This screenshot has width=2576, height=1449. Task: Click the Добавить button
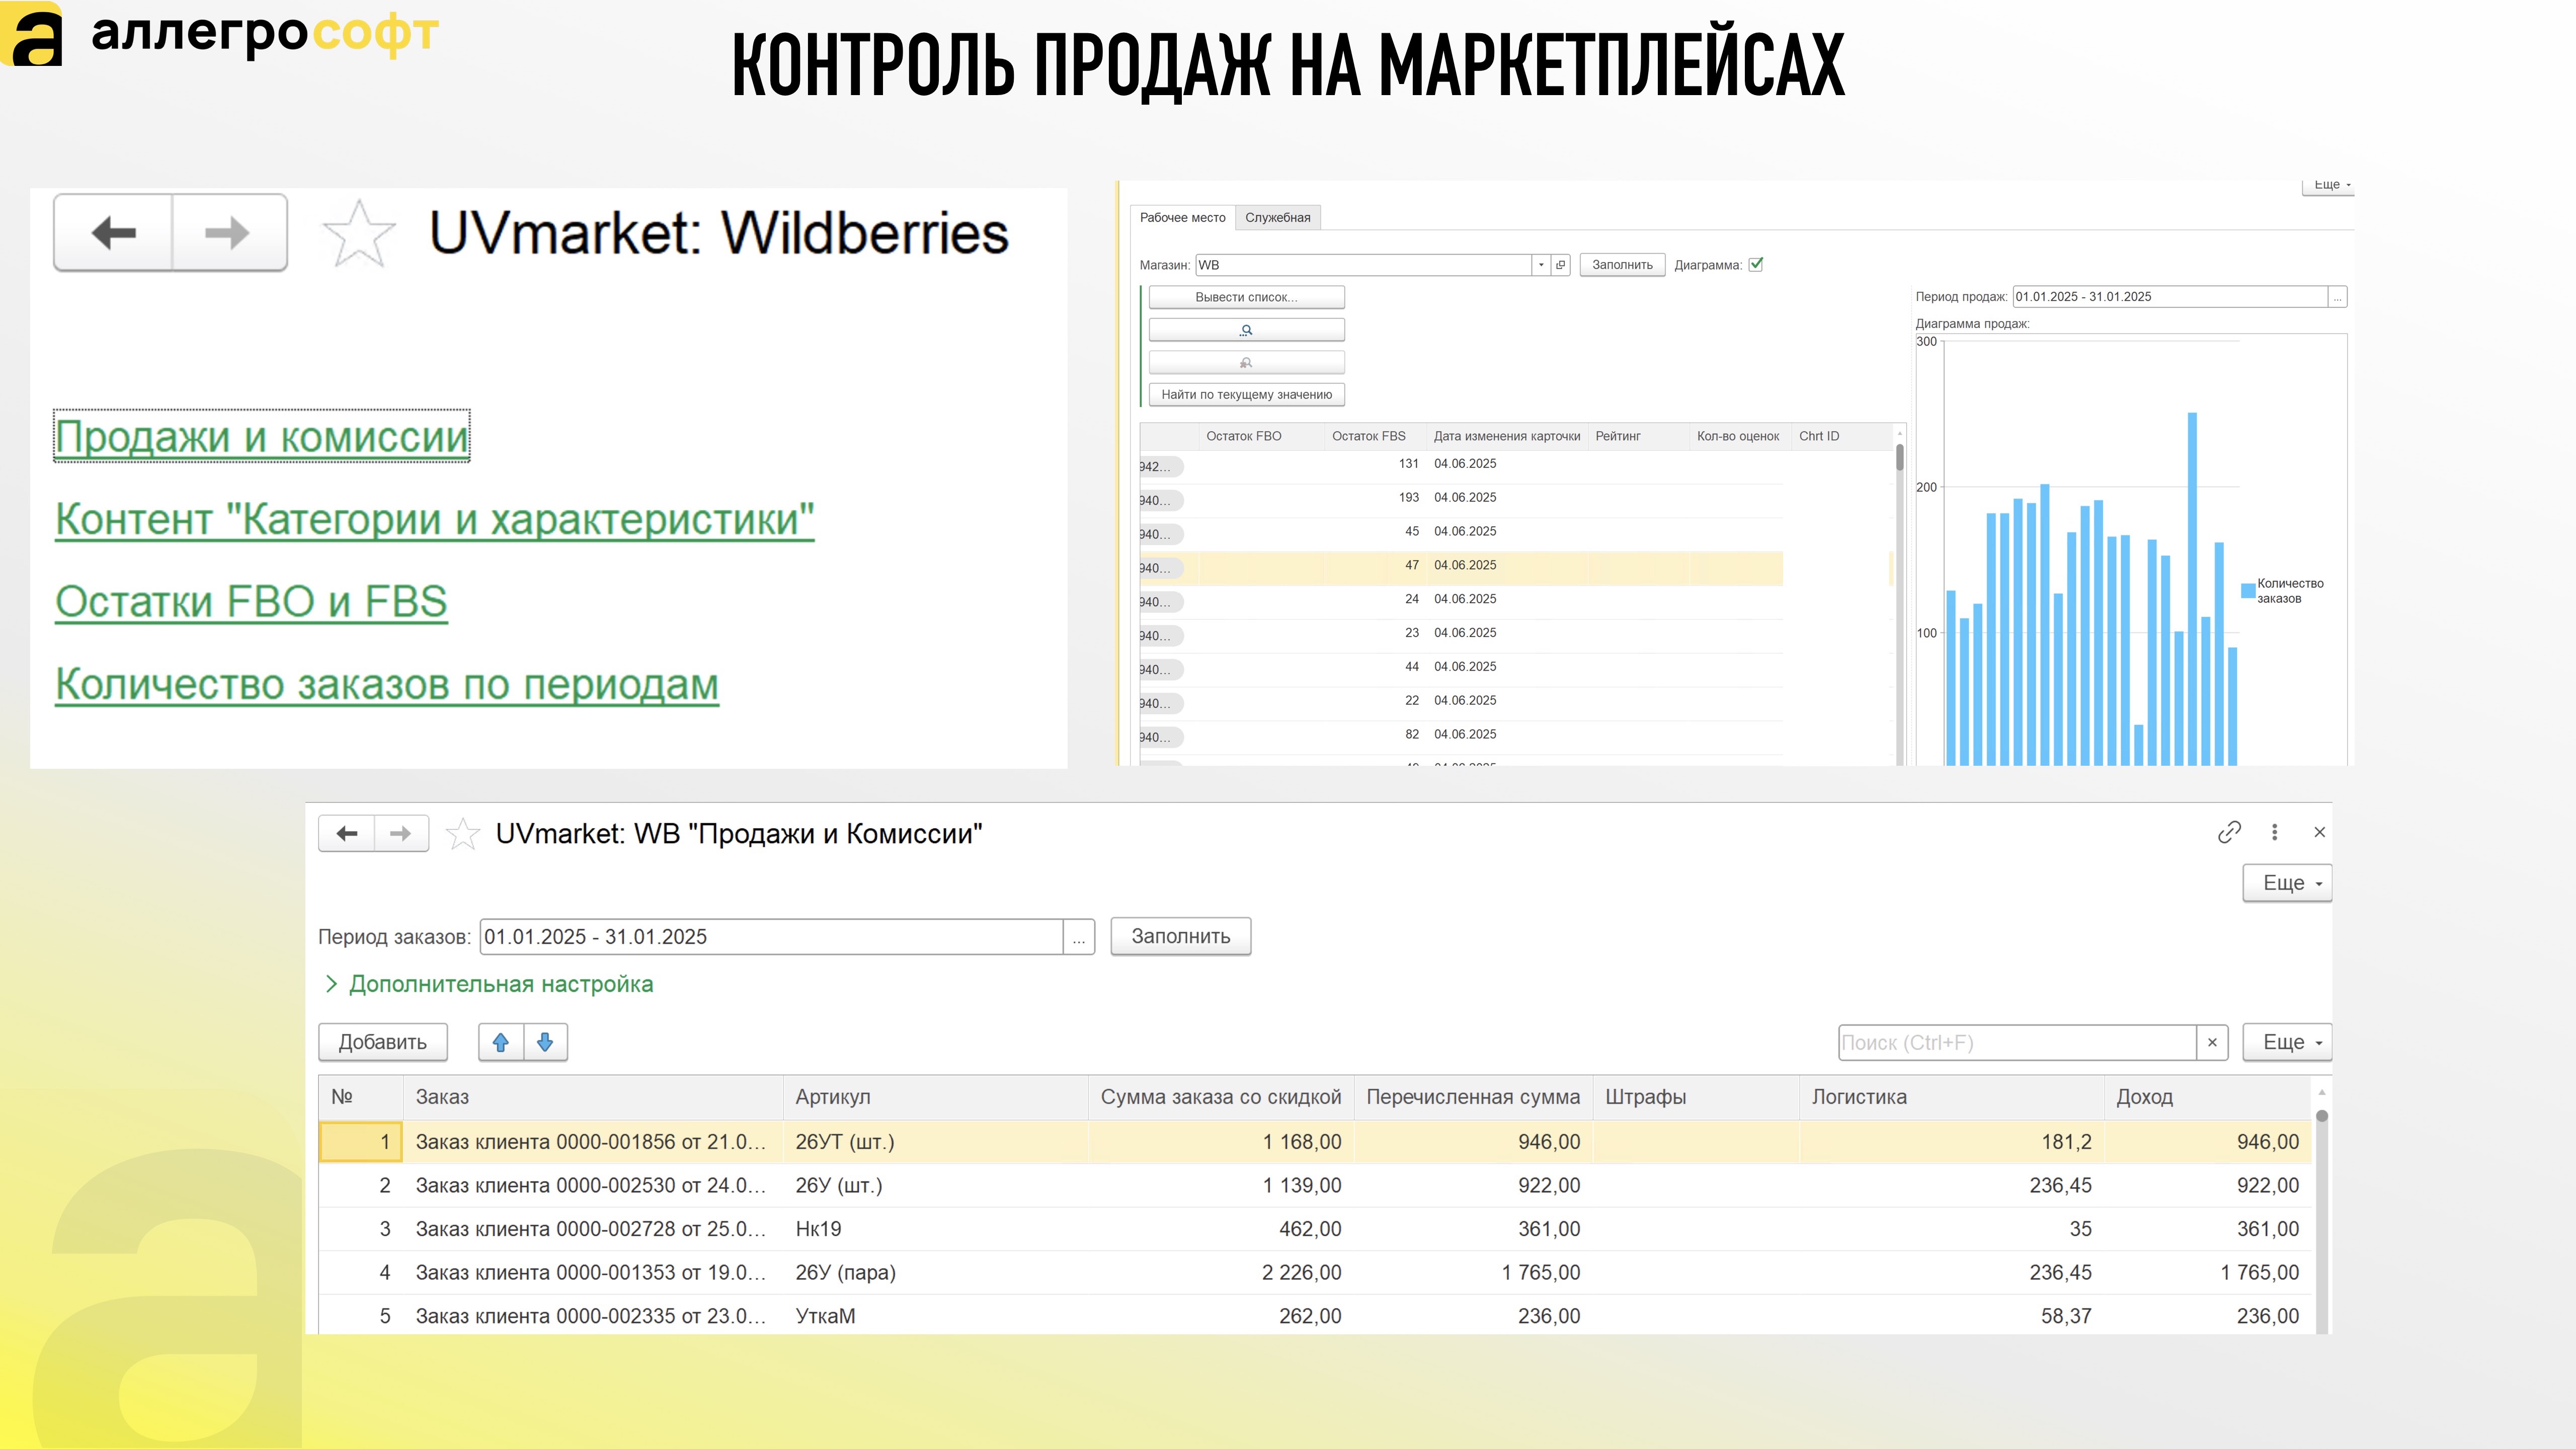pyautogui.click(x=383, y=1042)
